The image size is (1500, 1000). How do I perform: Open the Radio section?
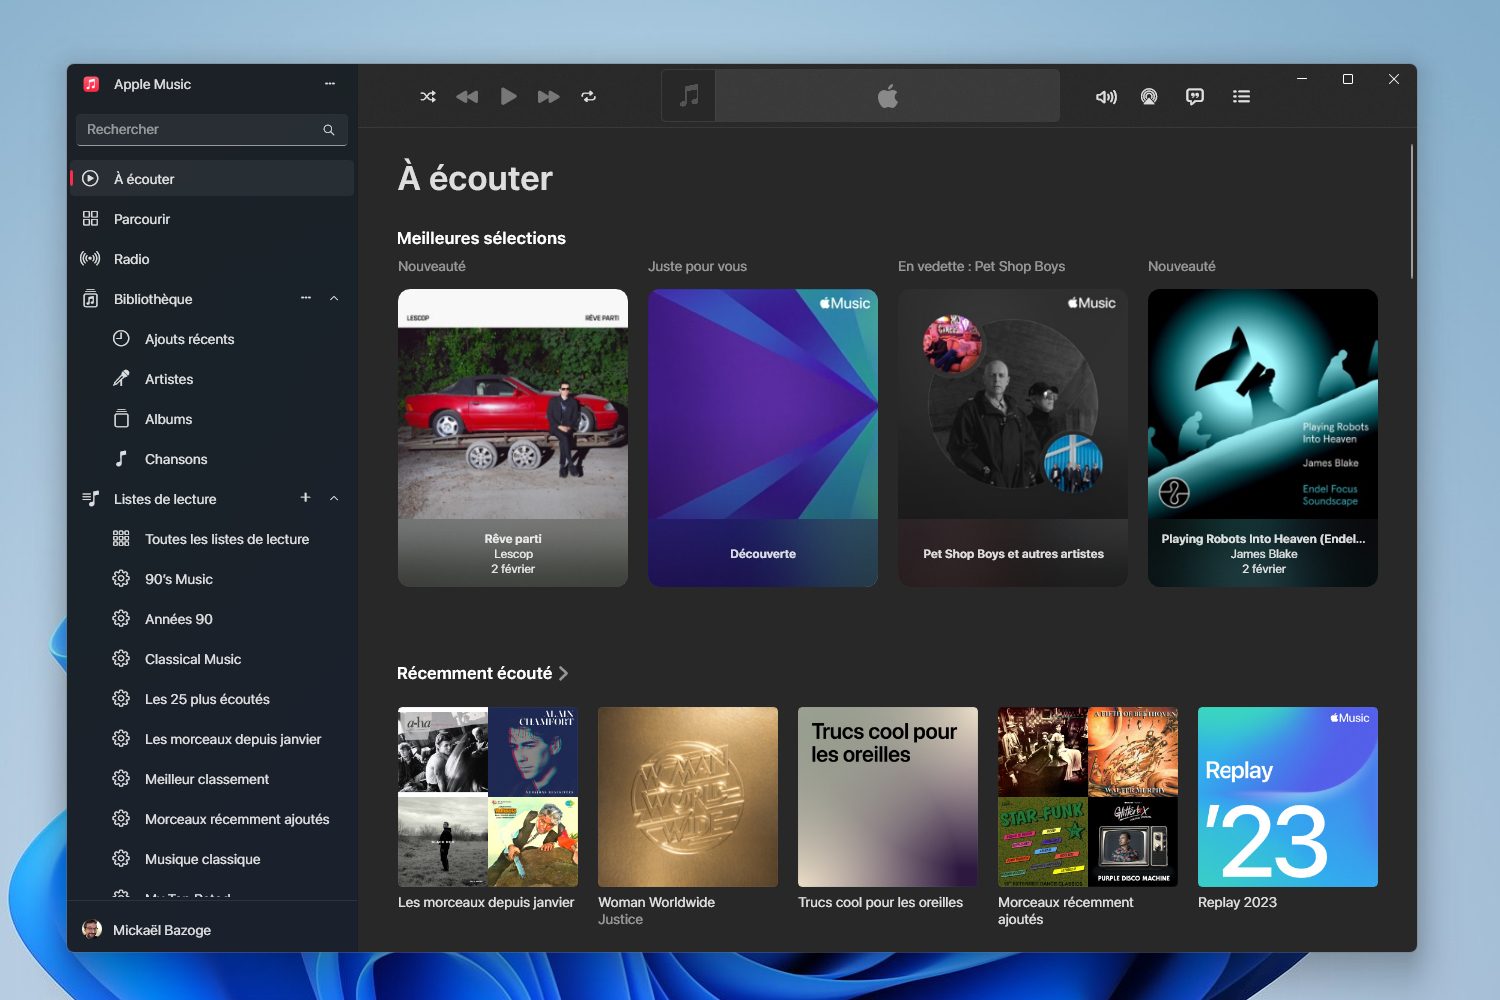(x=212, y=259)
